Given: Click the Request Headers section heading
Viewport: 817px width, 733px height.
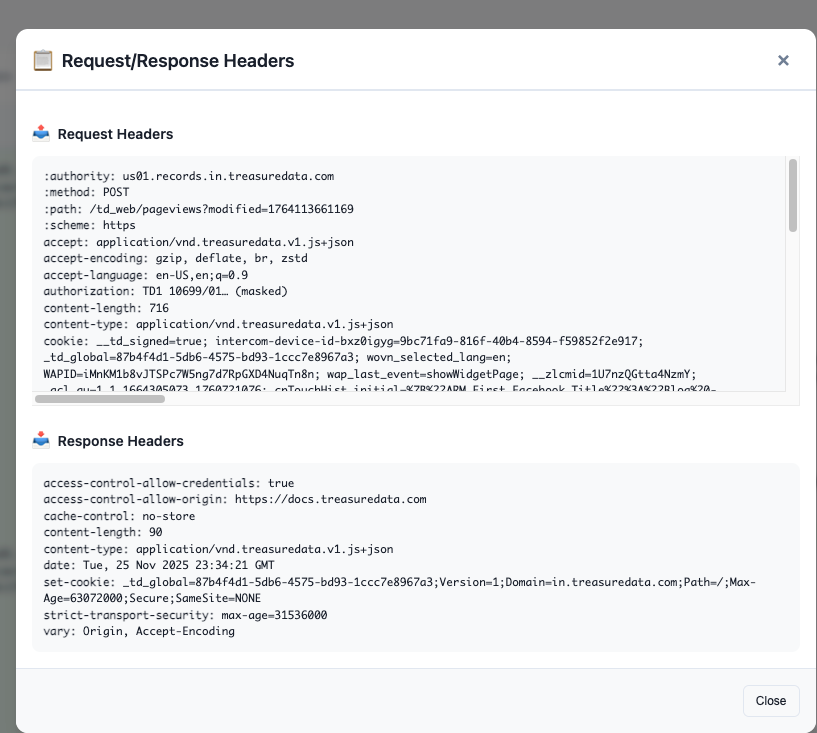Looking at the screenshot, I should [115, 134].
